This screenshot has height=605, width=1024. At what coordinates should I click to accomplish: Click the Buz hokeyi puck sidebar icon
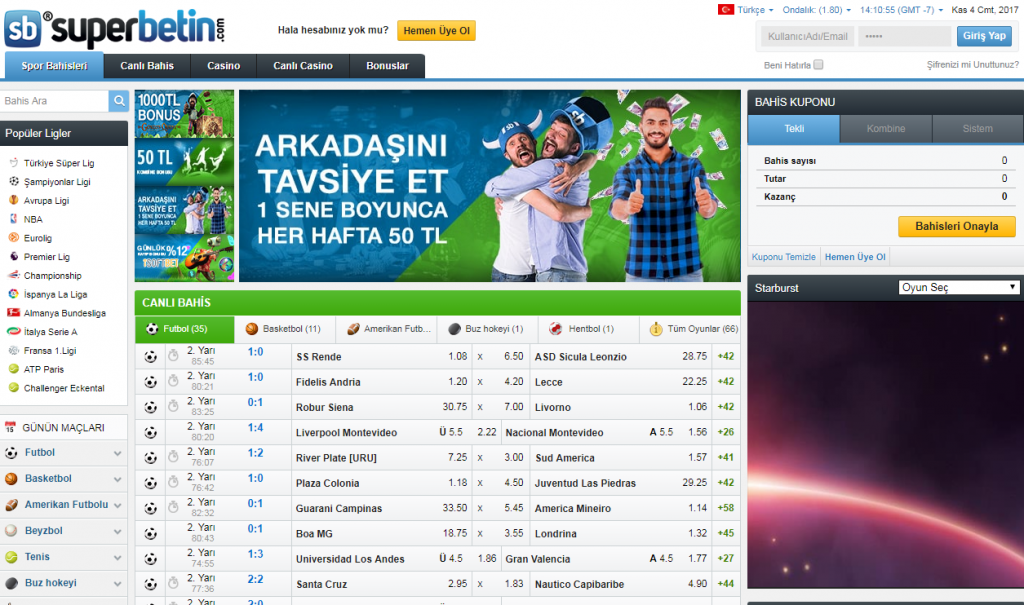click(x=11, y=583)
